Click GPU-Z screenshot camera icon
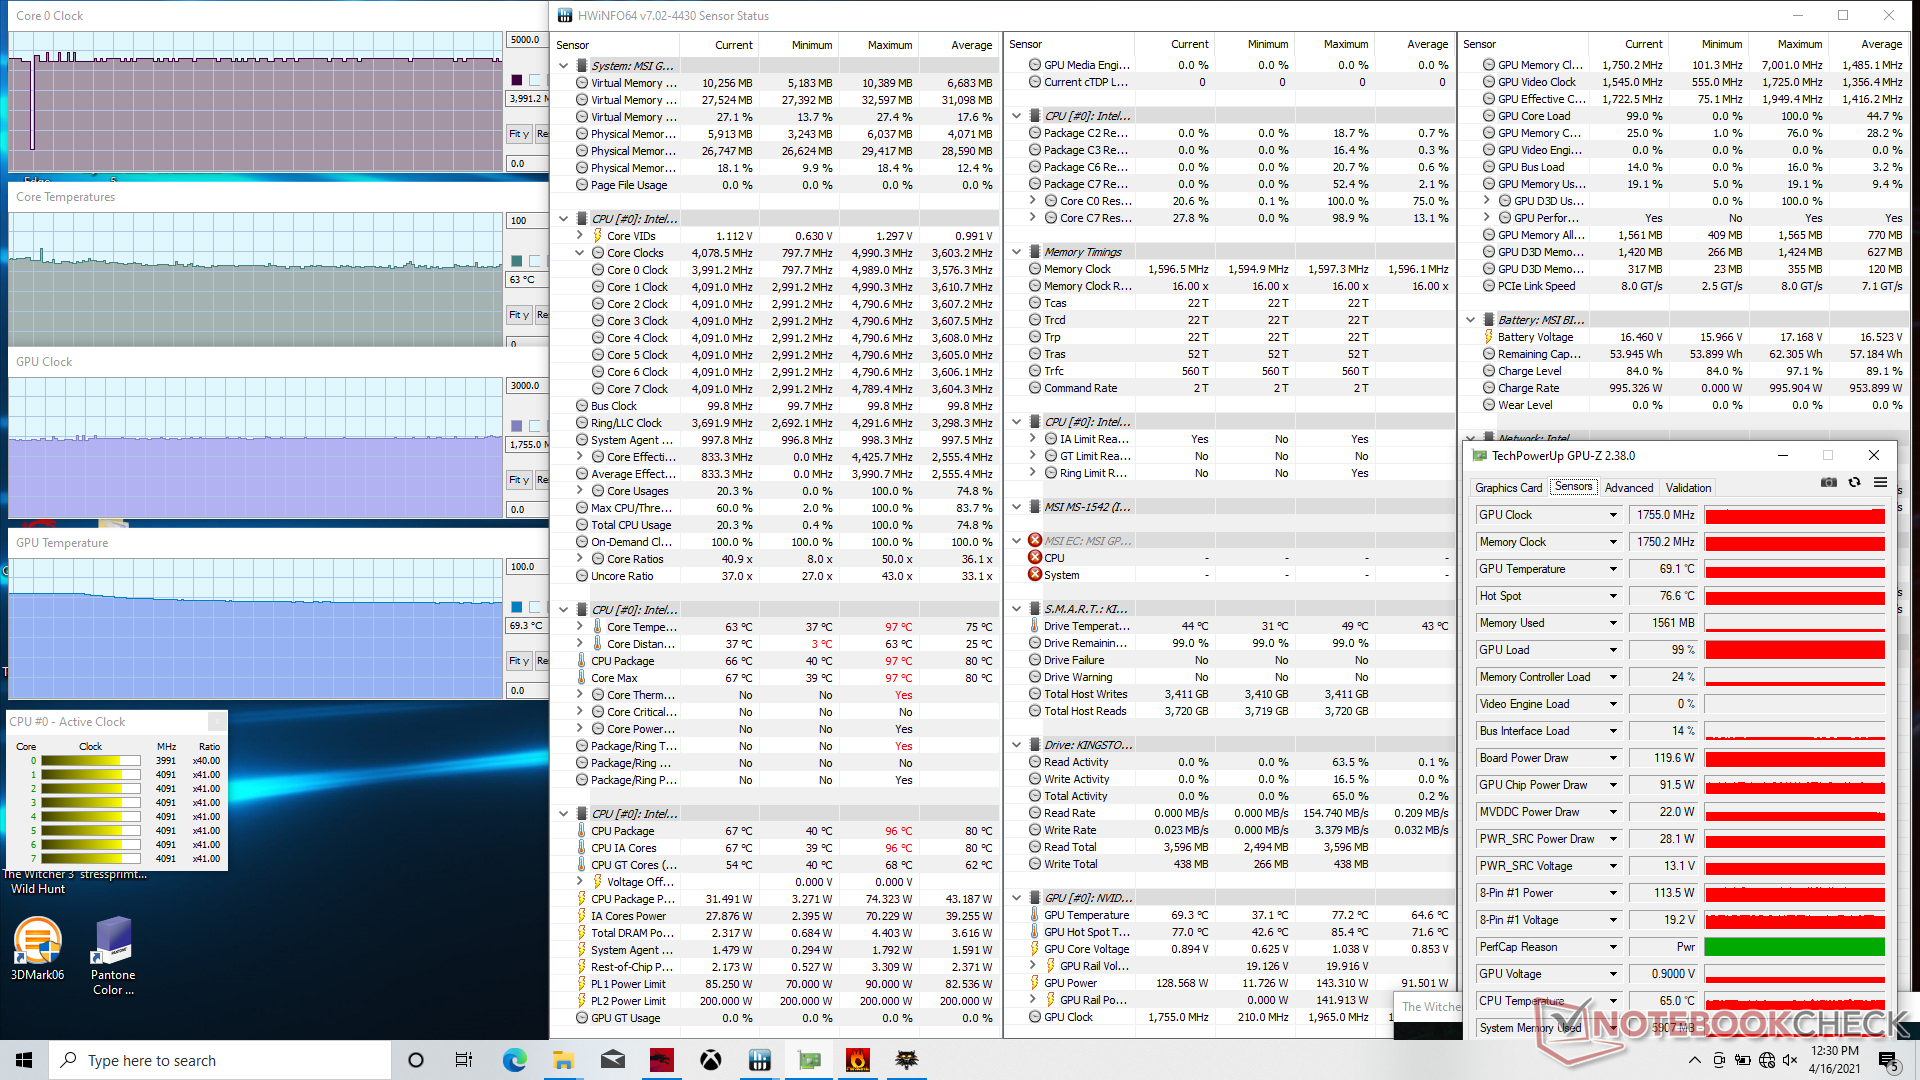The height and width of the screenshot is (1080, 1920). [1828, 482]
